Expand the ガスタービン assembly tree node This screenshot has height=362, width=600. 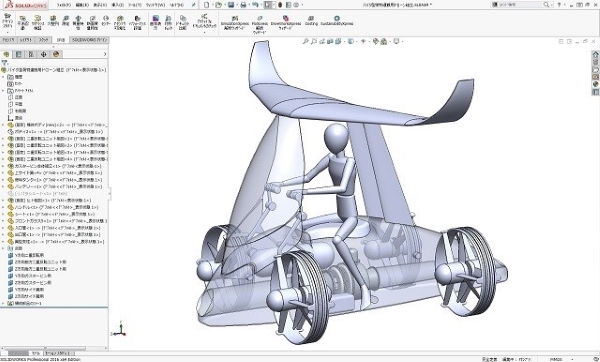point(3,166)
